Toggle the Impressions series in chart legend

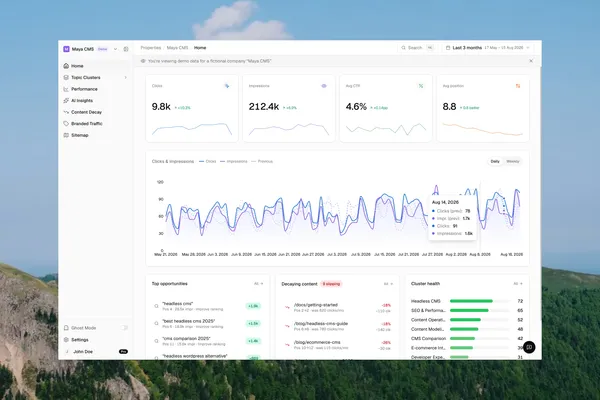pyautogui.click(x=234, y=162)
